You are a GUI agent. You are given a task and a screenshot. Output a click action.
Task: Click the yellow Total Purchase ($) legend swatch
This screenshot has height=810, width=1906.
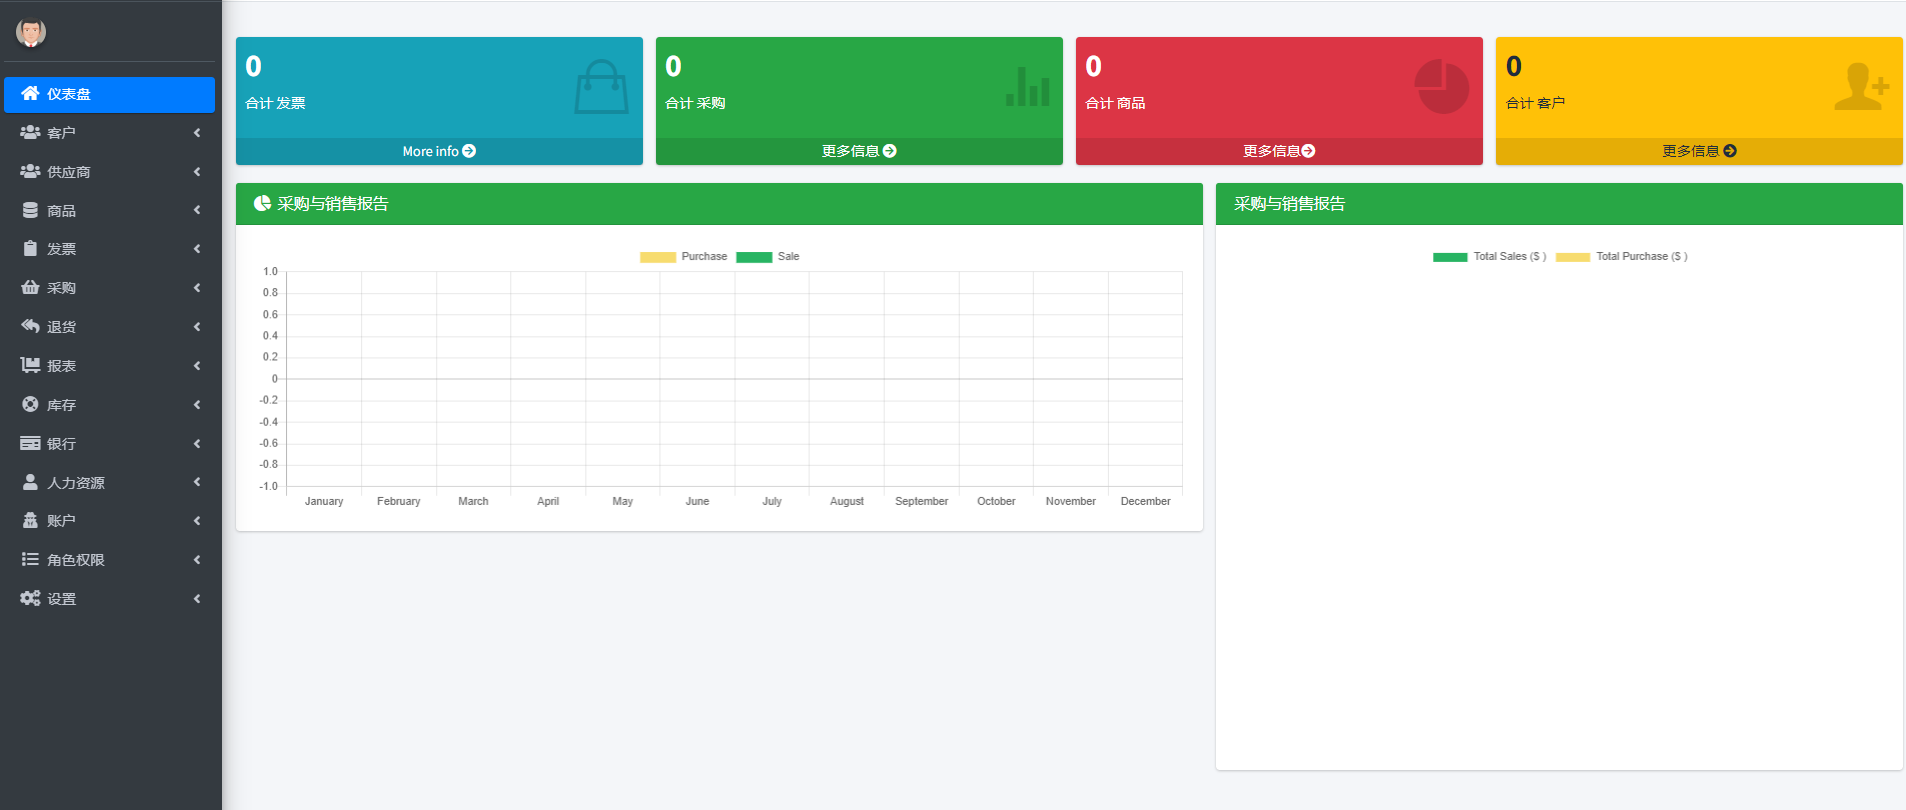click(1572, 257)
